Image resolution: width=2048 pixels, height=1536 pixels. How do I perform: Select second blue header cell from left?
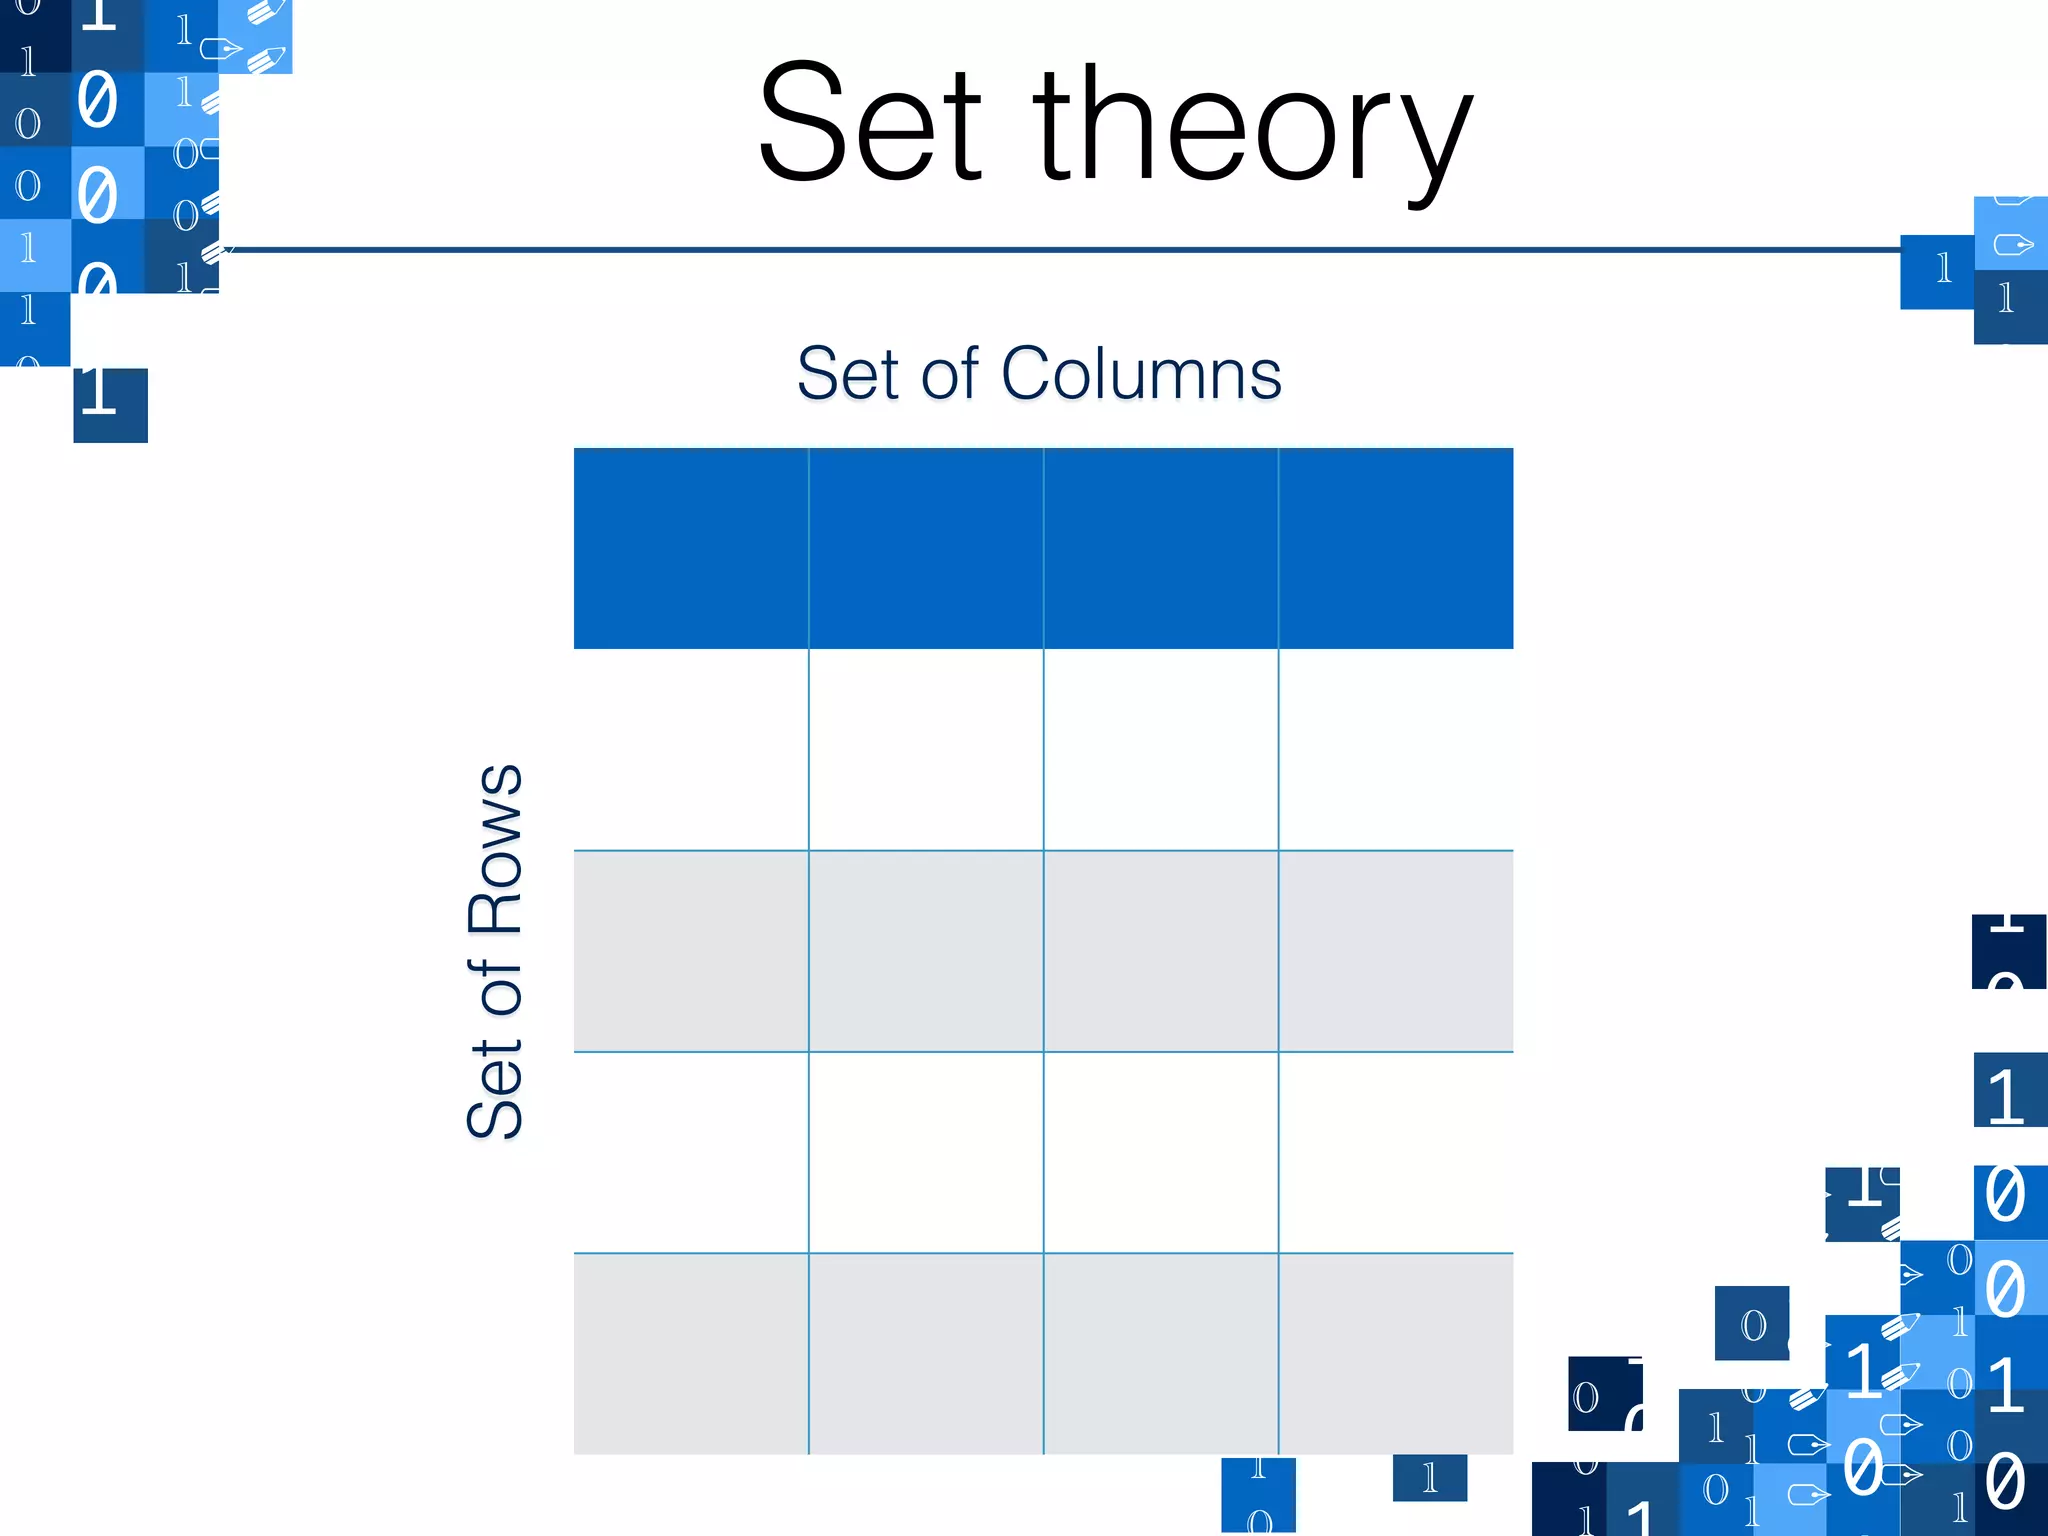click(926, 548)
